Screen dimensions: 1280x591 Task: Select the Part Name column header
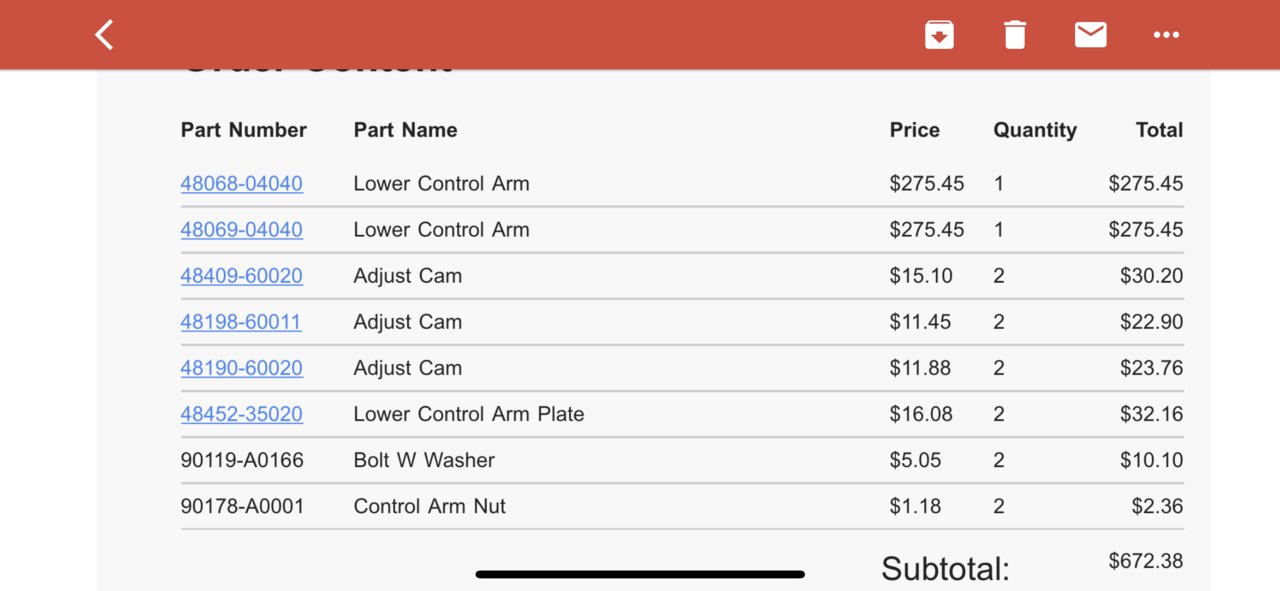[405, 130]
